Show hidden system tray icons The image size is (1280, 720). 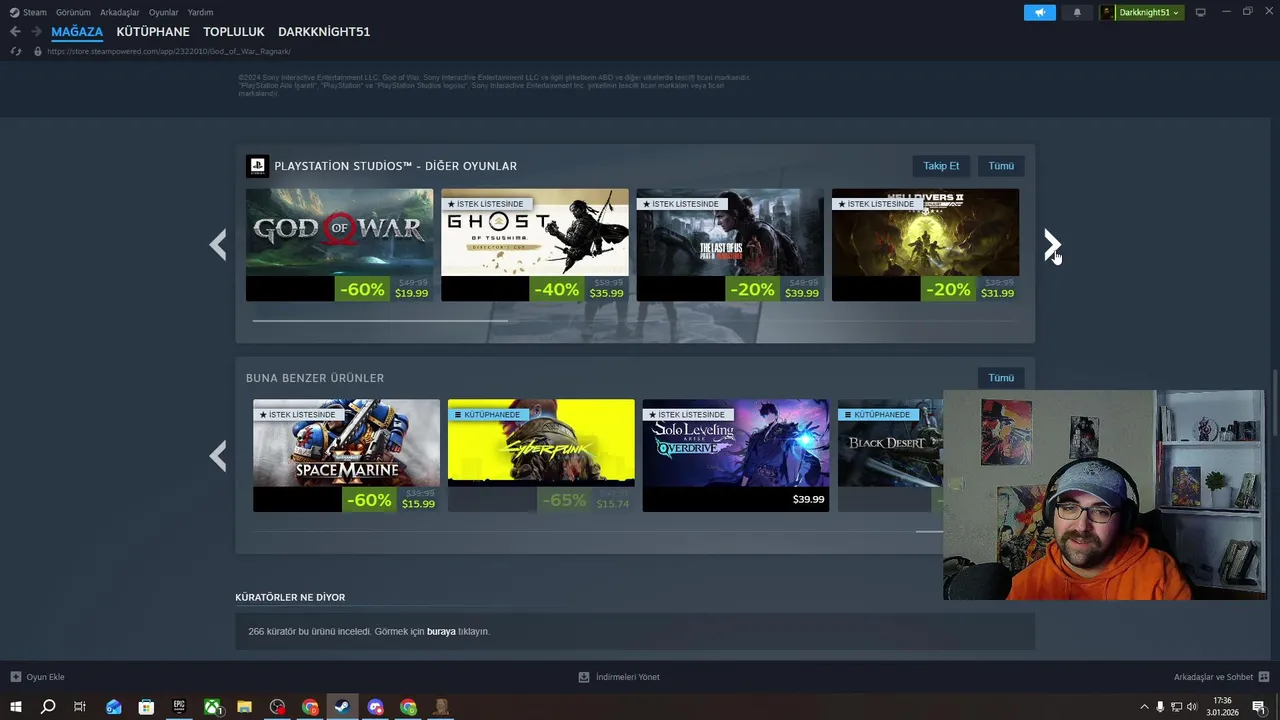pos(1144,707)
